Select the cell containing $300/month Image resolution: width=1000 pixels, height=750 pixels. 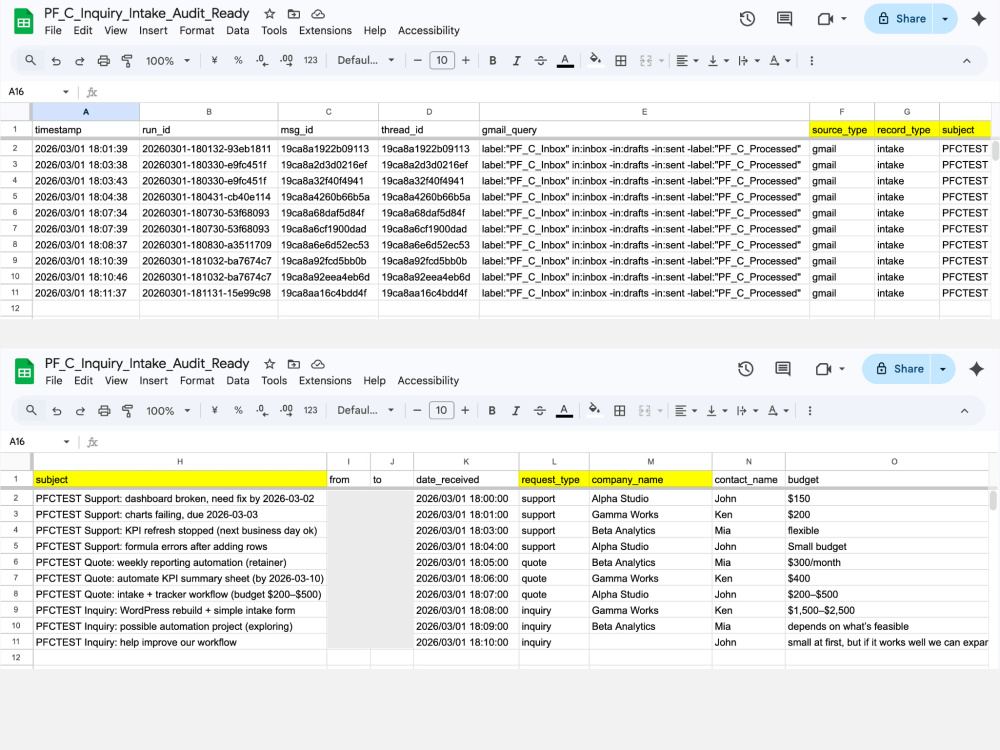click(x=887, y=562)
